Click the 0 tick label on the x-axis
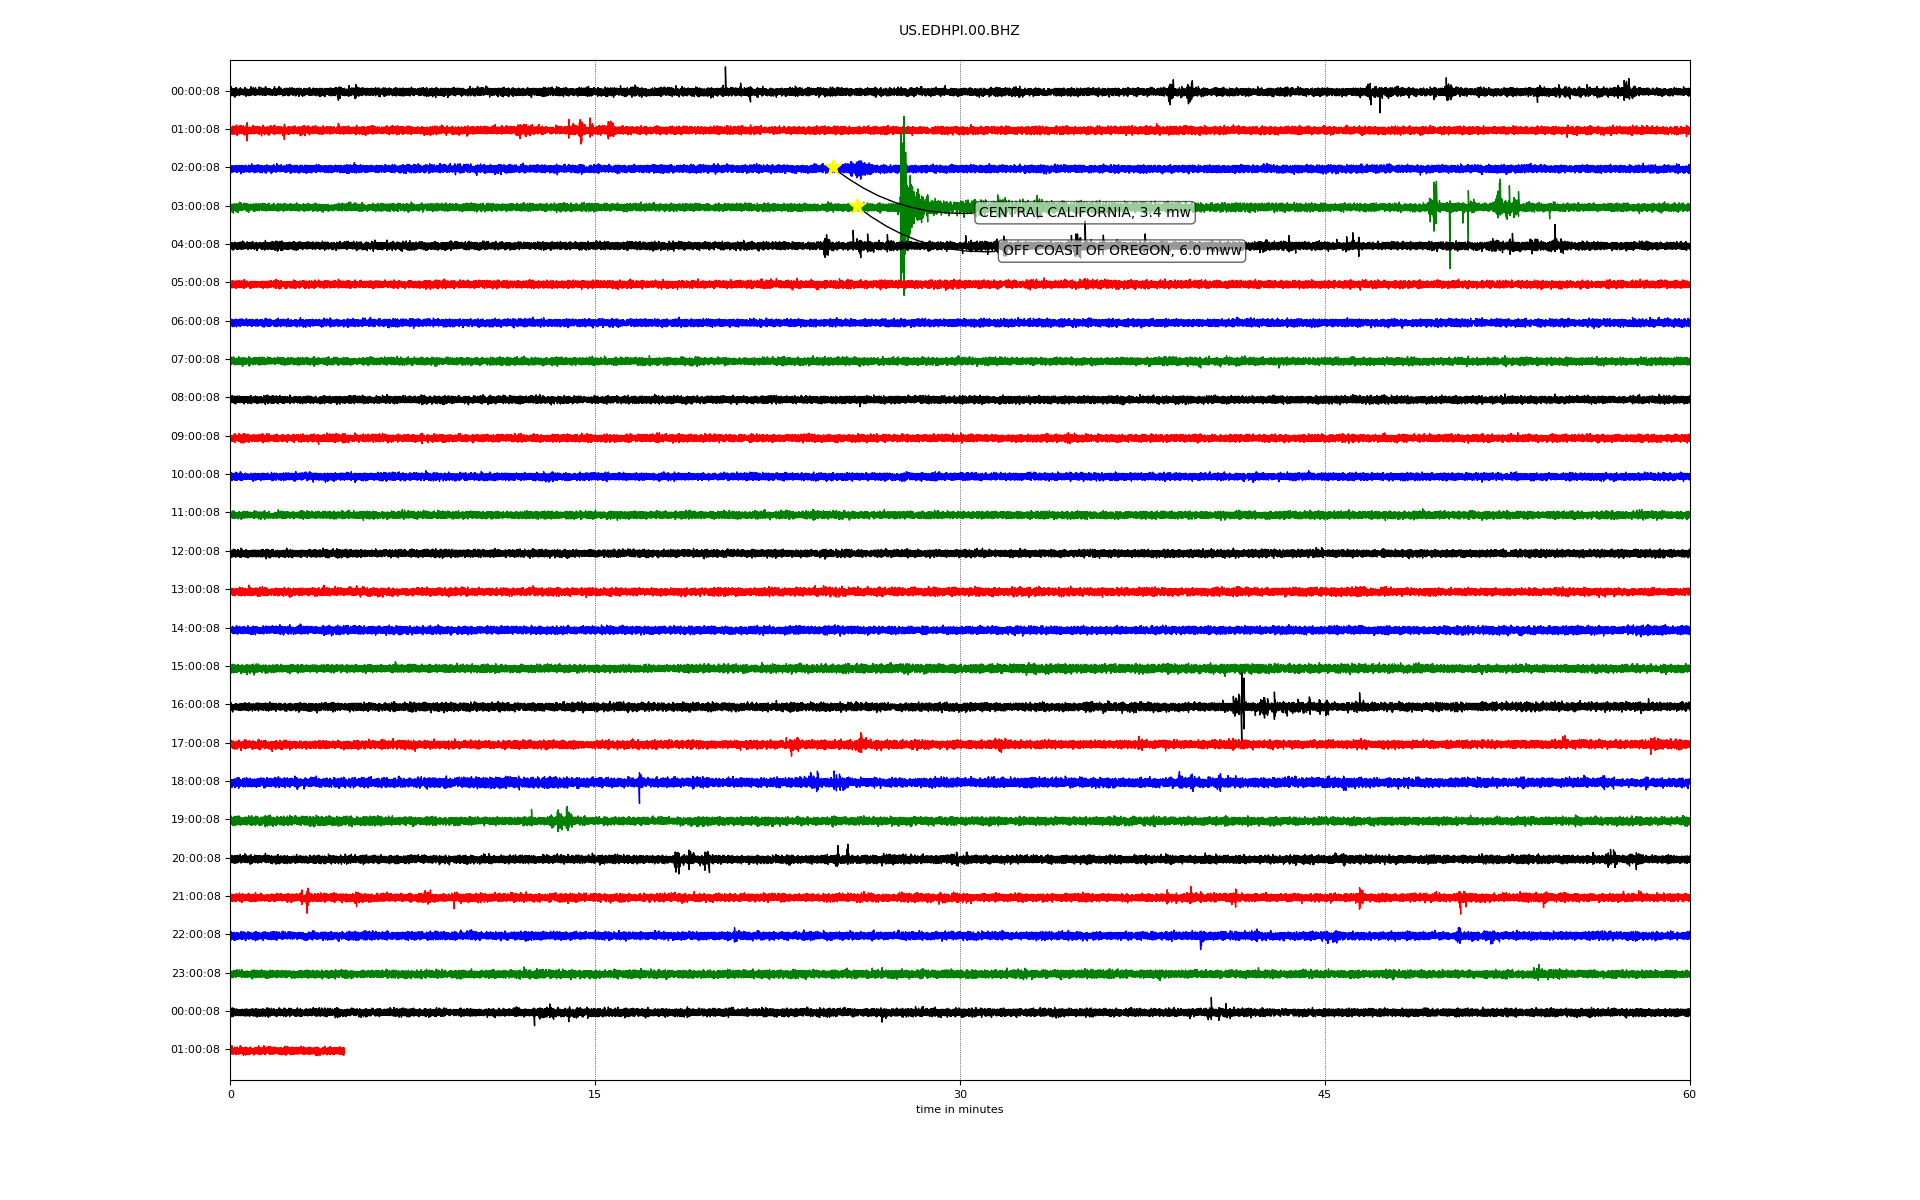Screen dimensions: 1920x1200 coord(231,1094)
